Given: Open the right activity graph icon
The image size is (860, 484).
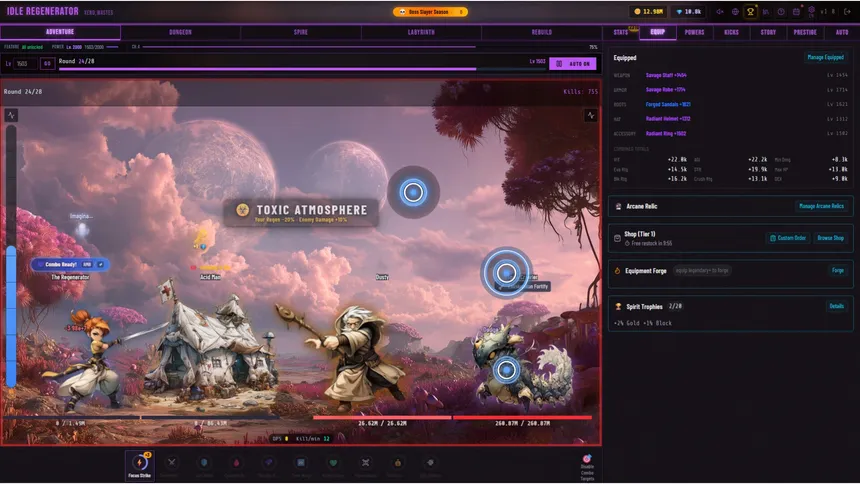Looking at the screenshot, I should 590,115.
